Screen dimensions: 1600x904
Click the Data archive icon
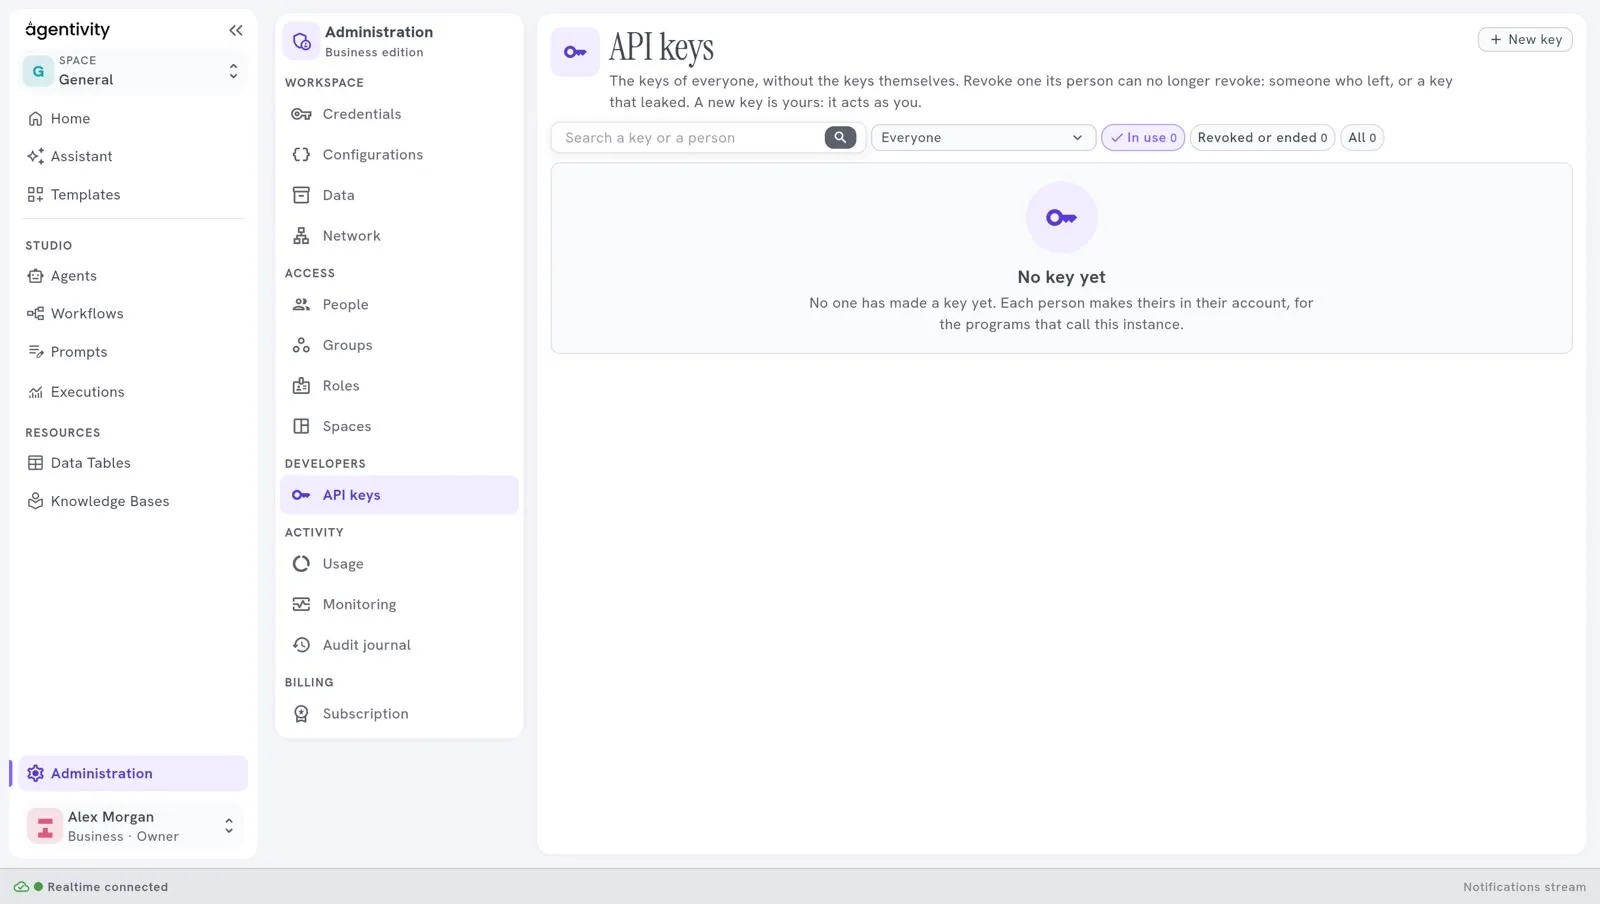pos(301,195)
